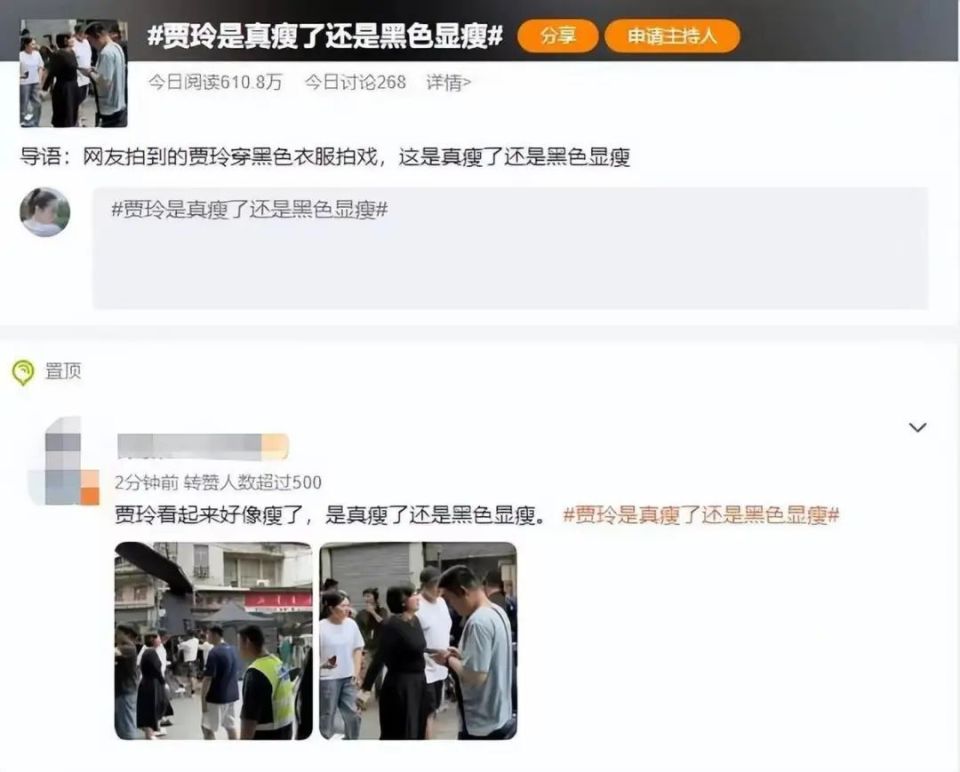Click the blurred poster username
Screen dimensions: 960x772
[x=203, y=446]
